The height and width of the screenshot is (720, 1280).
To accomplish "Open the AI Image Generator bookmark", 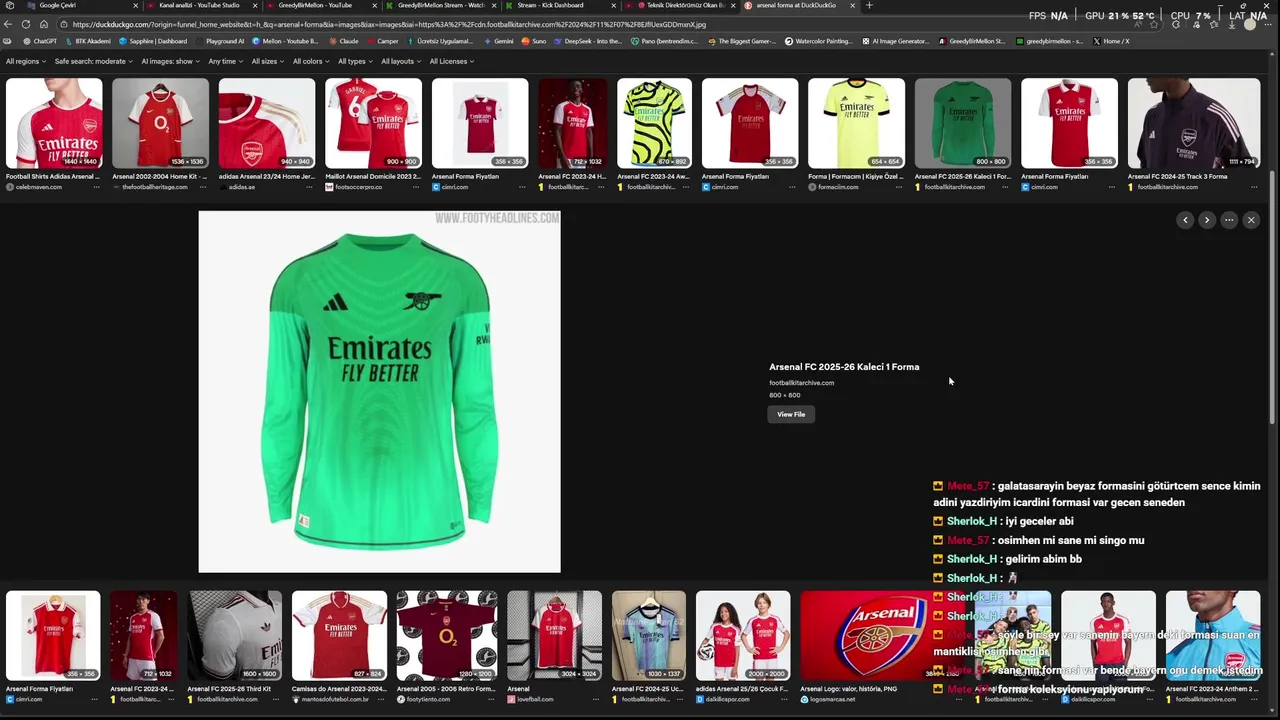I will pos(895,41).
